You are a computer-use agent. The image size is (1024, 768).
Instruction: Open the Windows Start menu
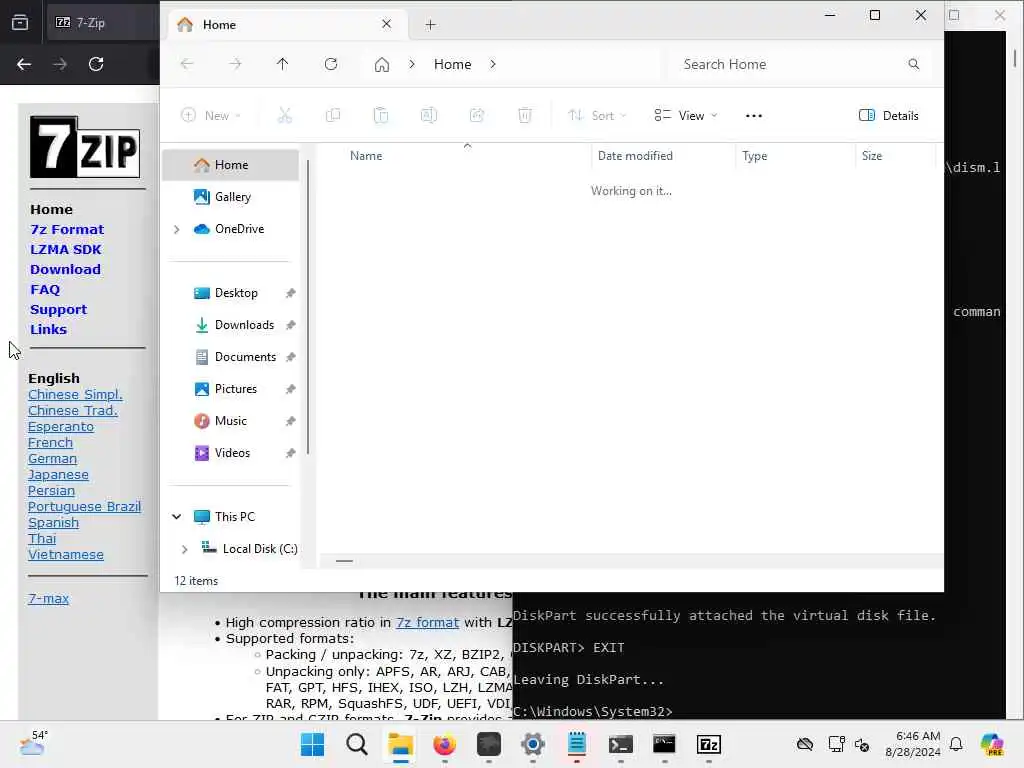[x=312, y=744]
